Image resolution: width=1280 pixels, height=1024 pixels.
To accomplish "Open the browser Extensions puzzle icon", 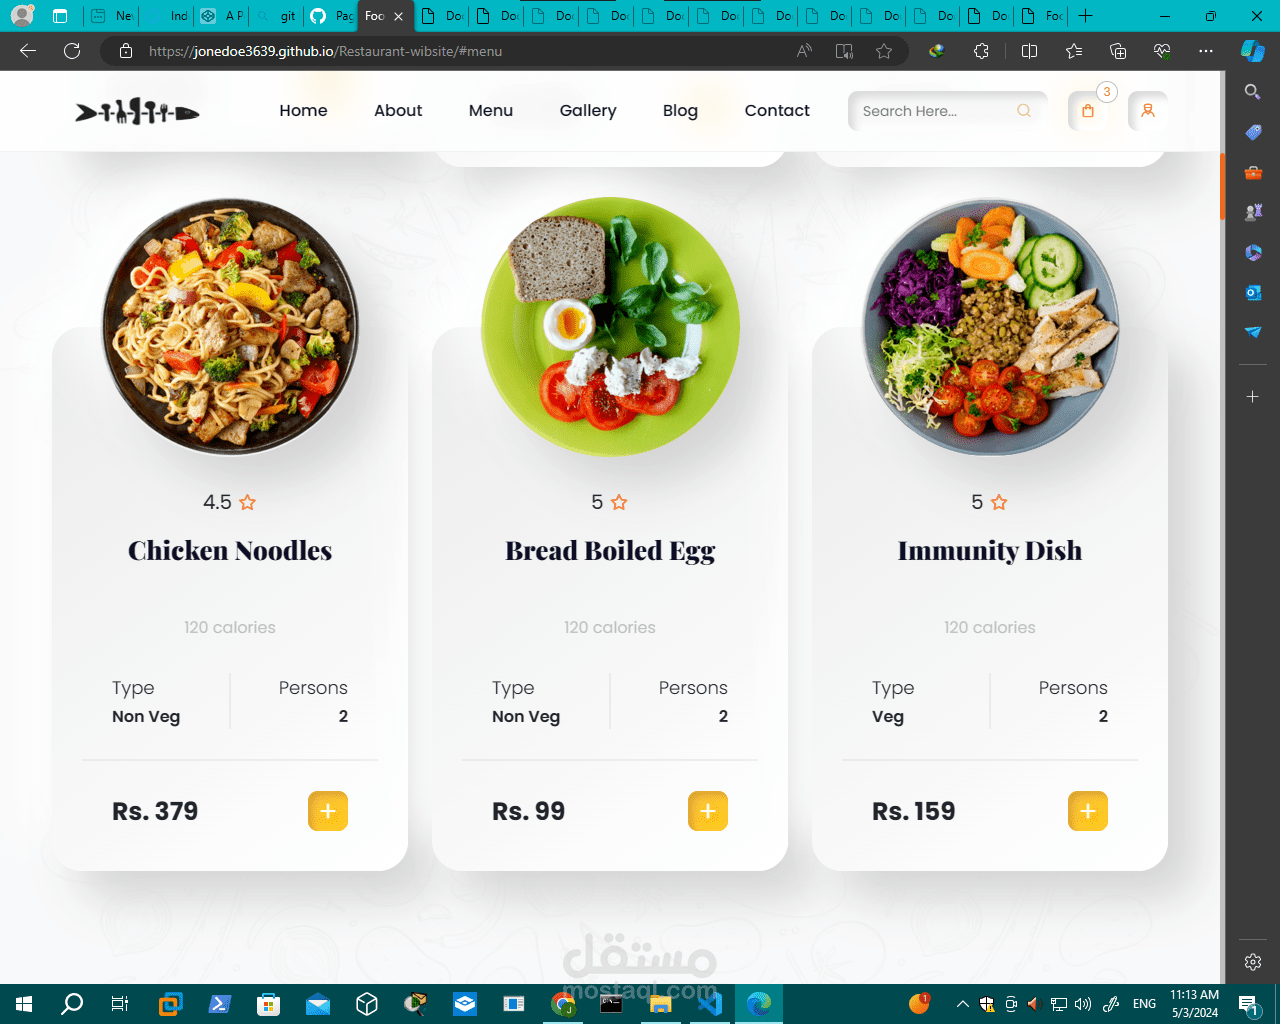I will point(981,51).
